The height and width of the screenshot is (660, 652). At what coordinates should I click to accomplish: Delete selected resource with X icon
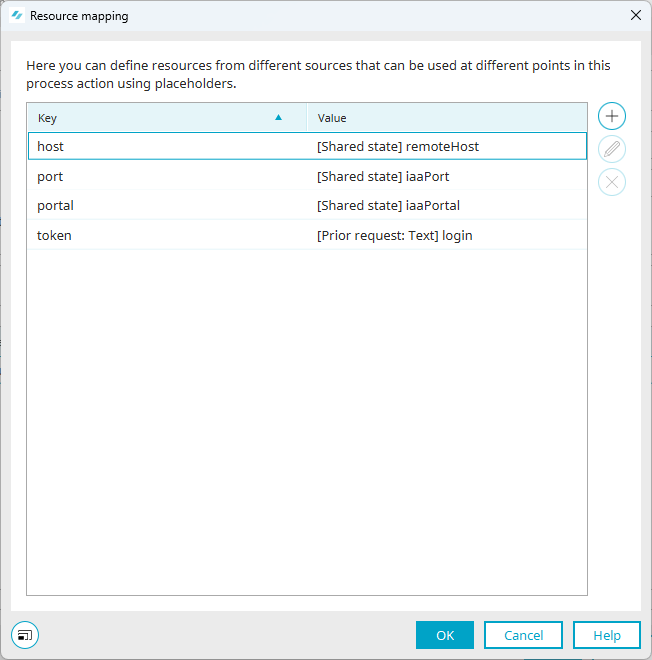(612, 182)
